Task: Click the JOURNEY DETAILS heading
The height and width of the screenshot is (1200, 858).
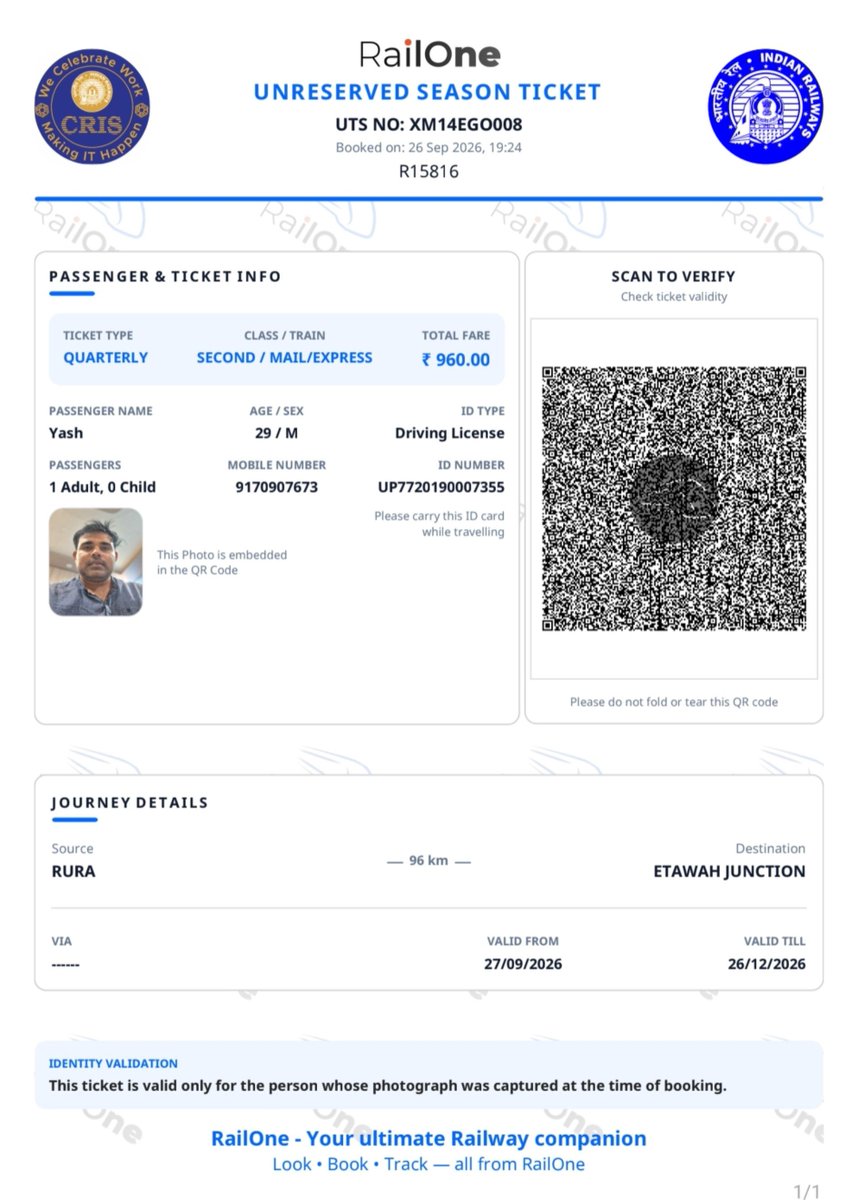Action: pos(130,803)
